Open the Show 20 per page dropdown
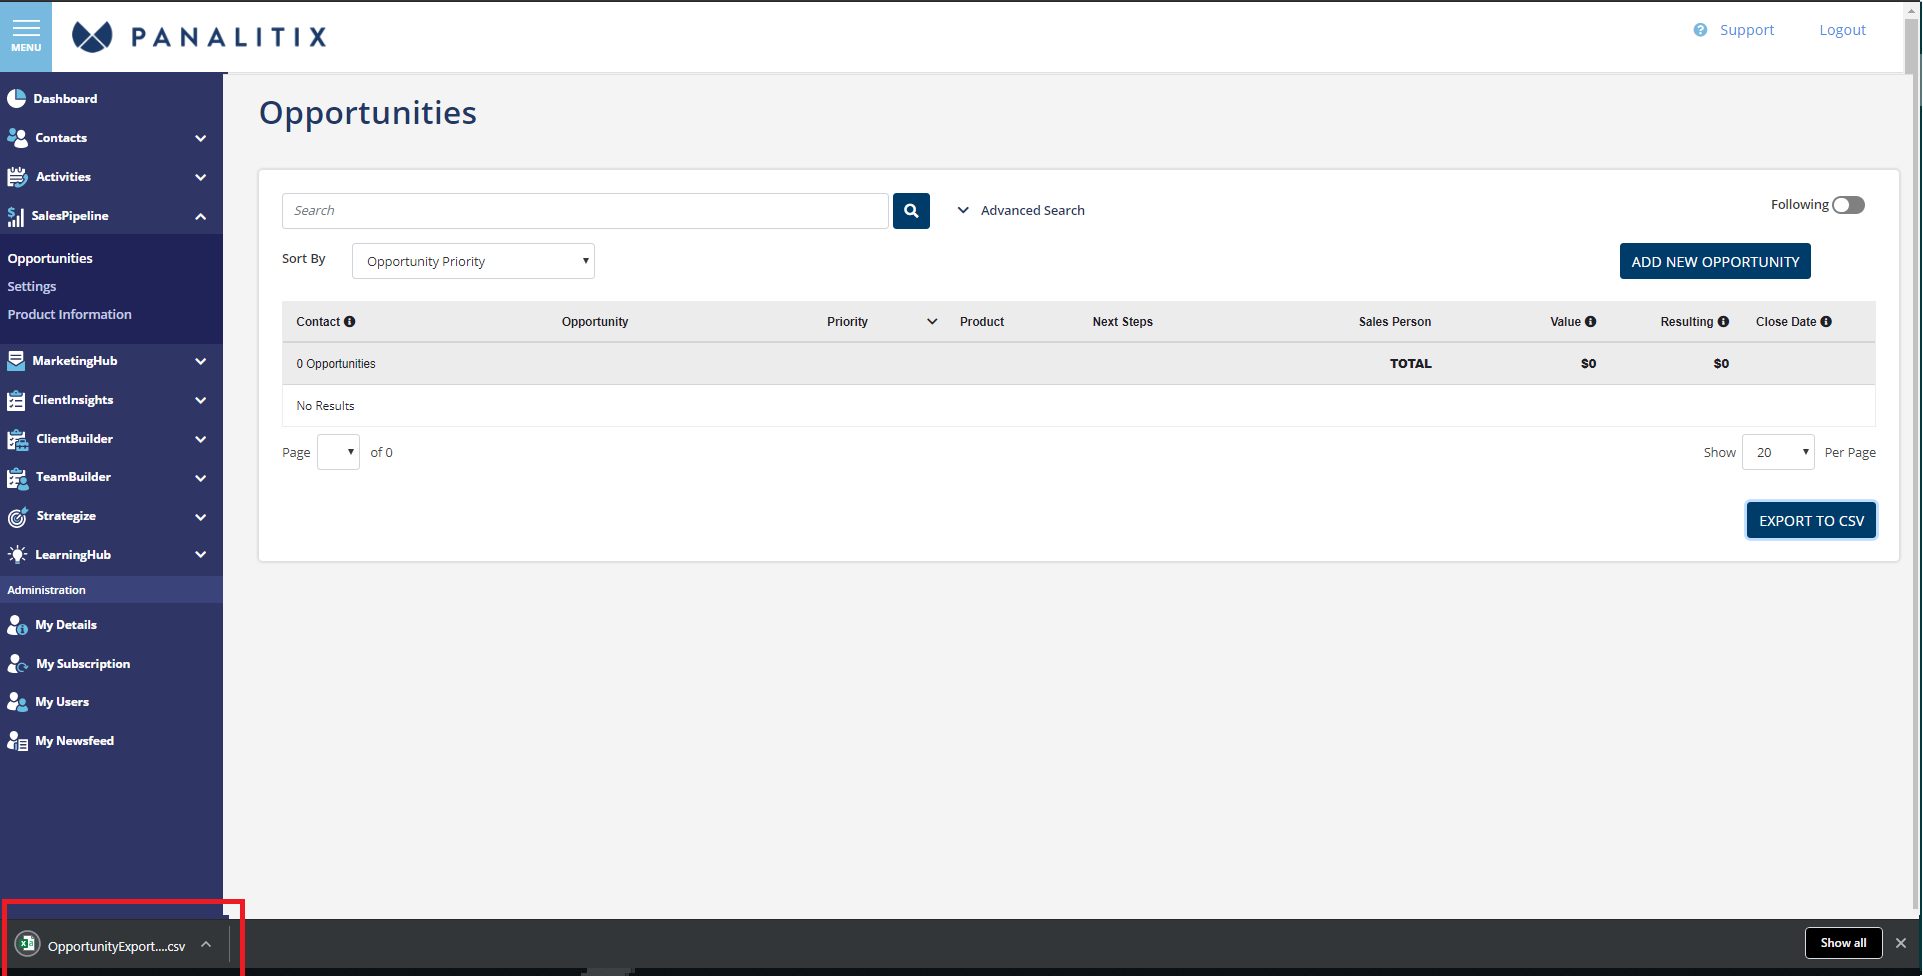The height and width of the screenshot is (976, 1923). [1778, 452]
